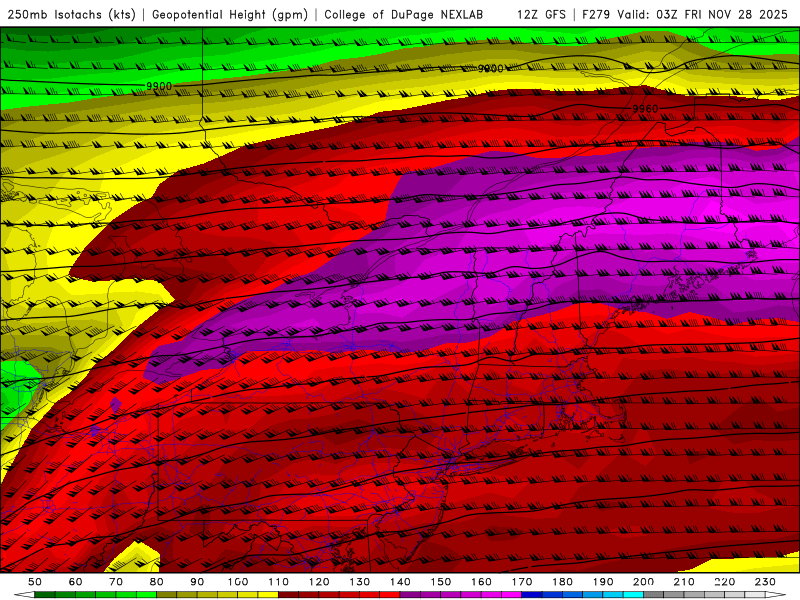Pick the dark purple swatch starting at 140

click(410, 595)
